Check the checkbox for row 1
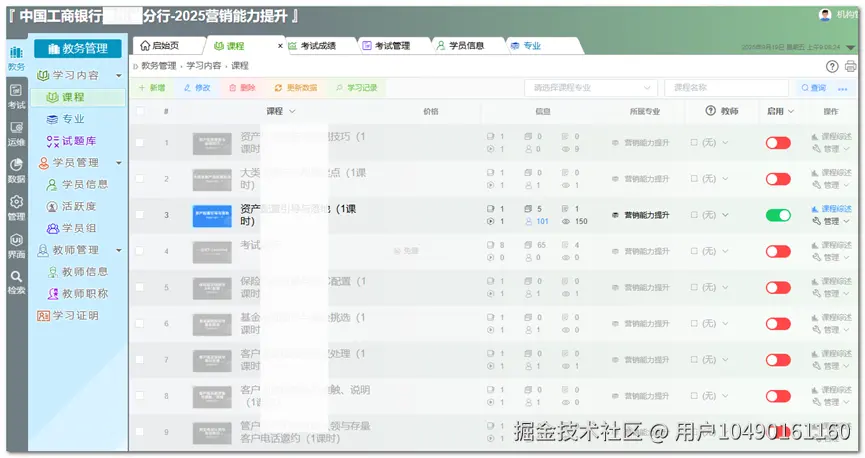Screen dimensions: 865x458 click(140, 143)
